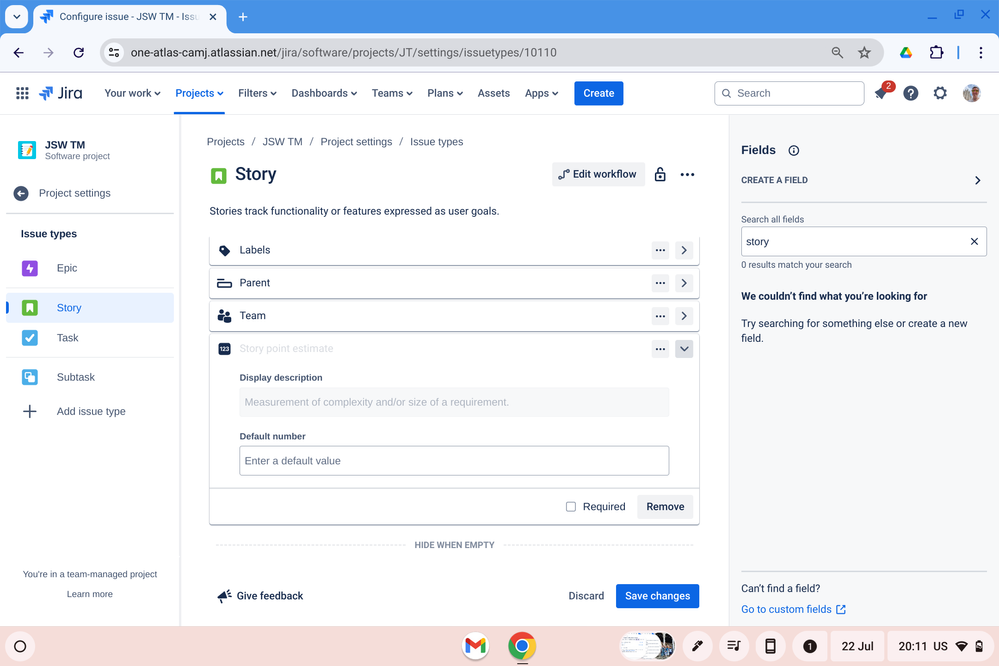Open the Jira help icon
This screenshot has width=999, height=666.
click(x=911, y=93)
